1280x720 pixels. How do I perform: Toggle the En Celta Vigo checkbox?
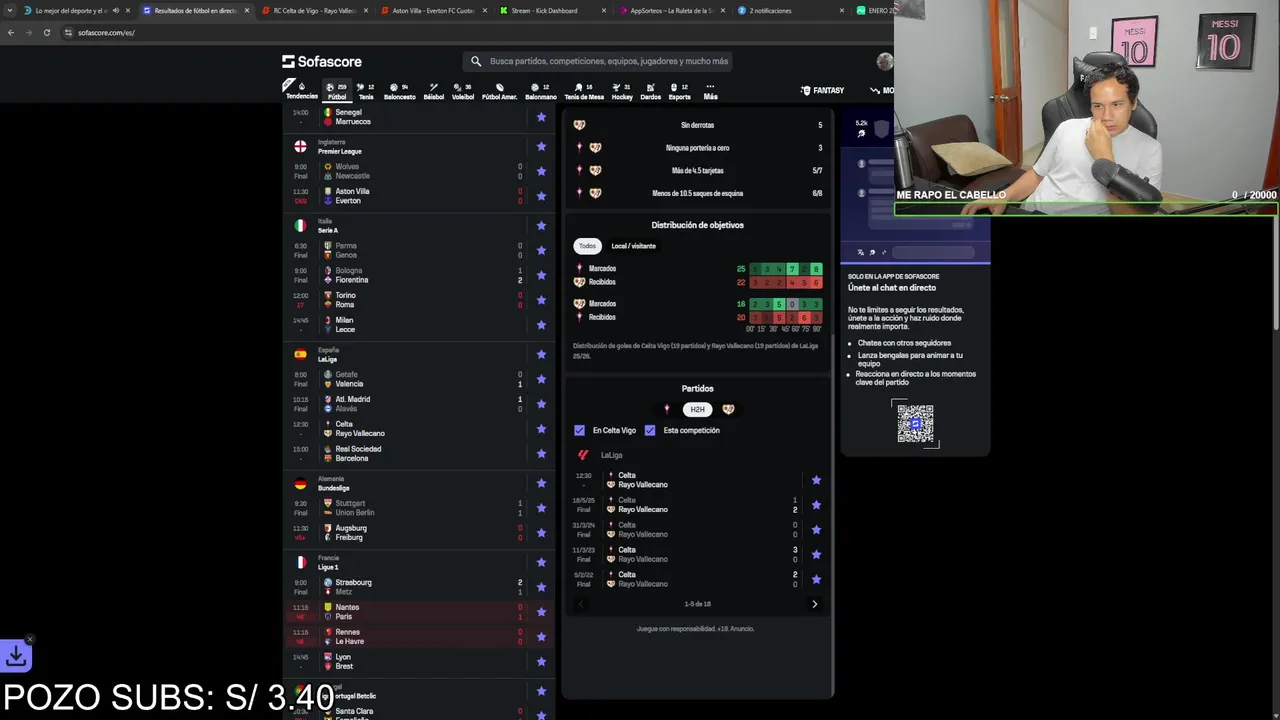579,430
